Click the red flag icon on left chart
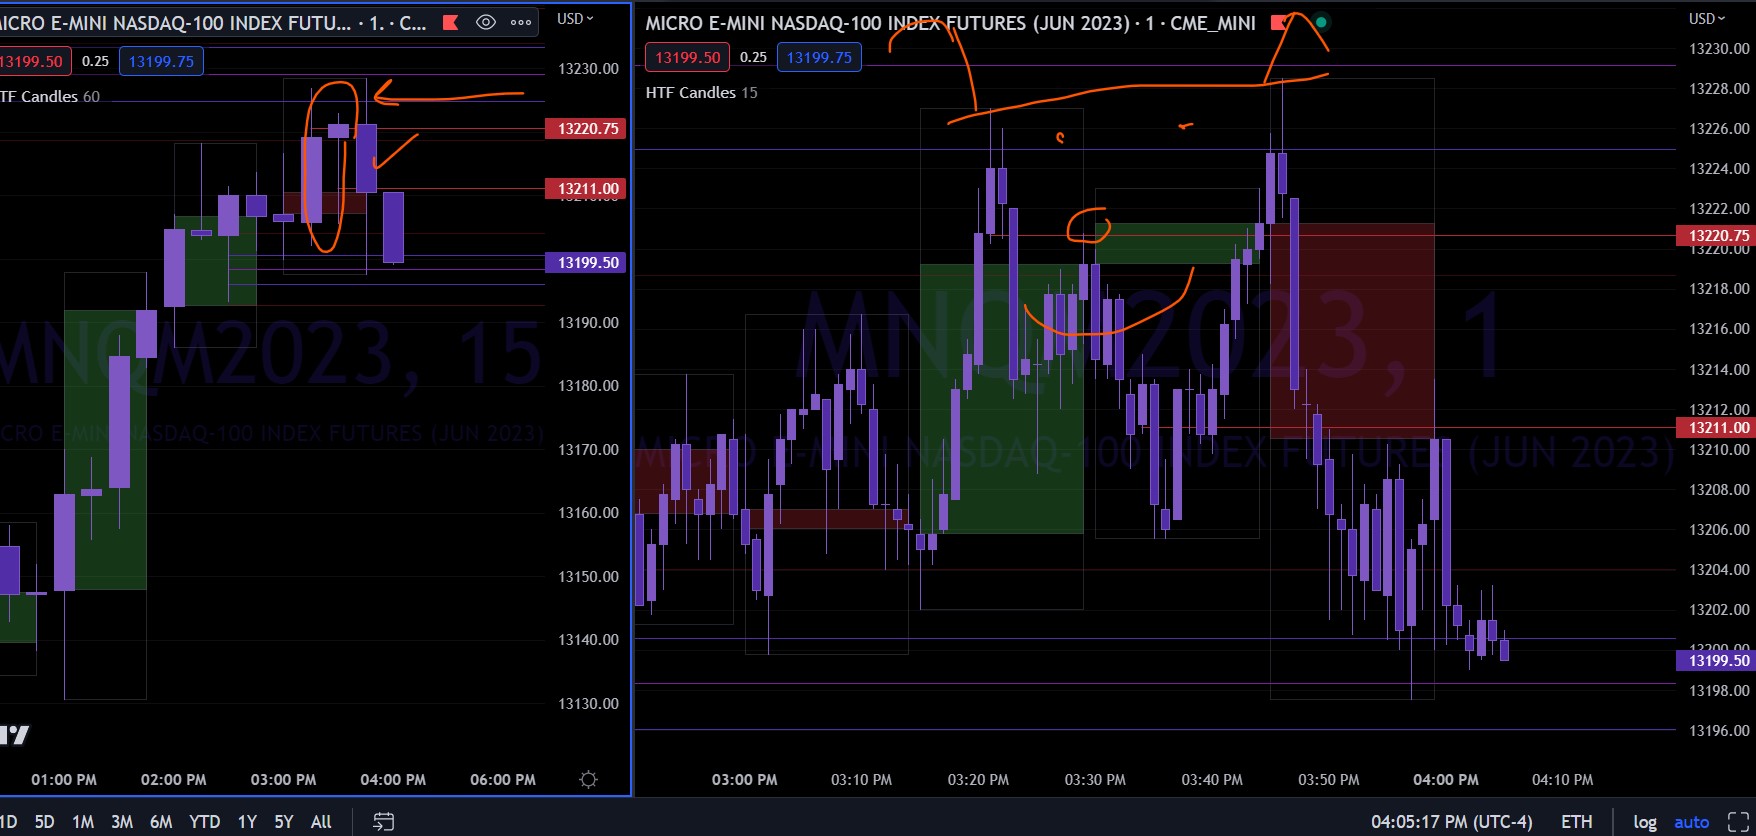 point(451,23)
